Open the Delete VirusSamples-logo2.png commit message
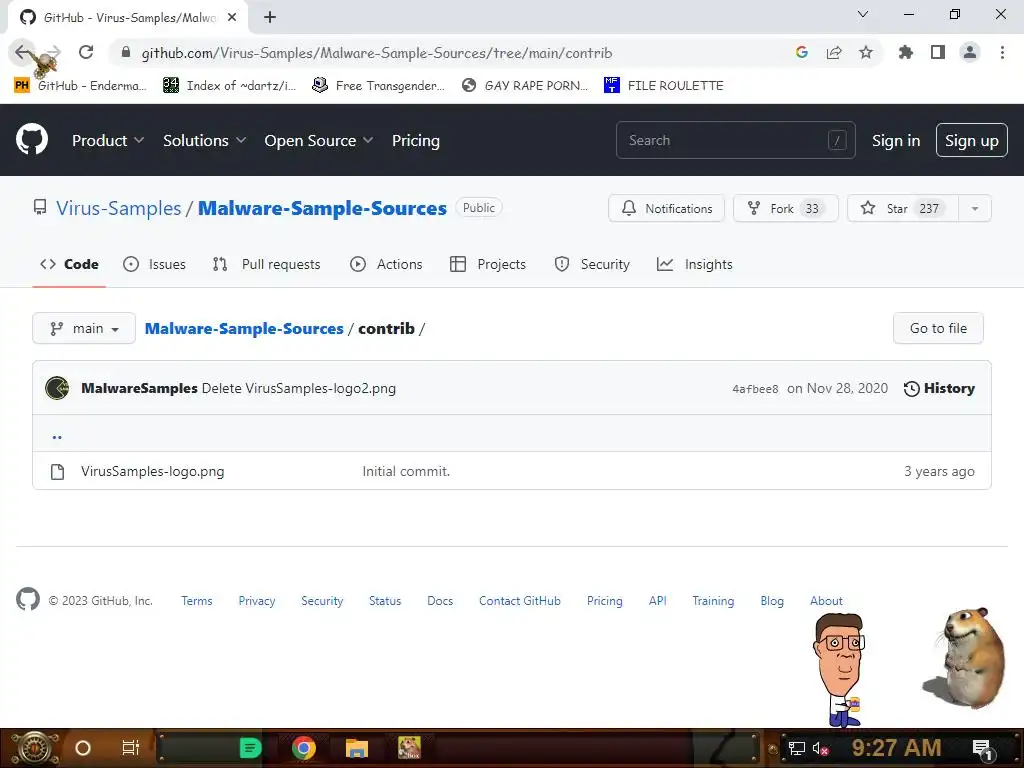Viewport: 1024px width, 768px height. [x=298, y=388]
